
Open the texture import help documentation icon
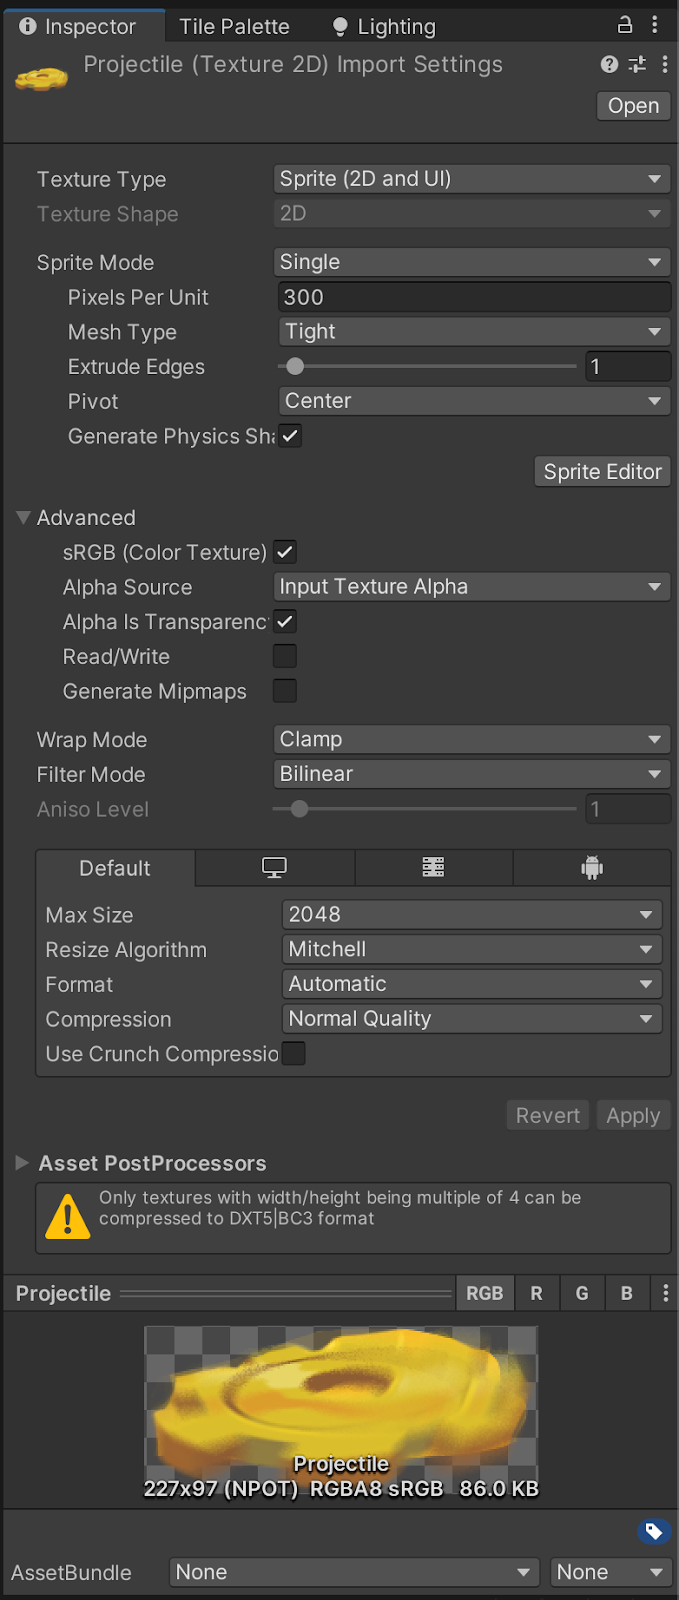(608, 64)
